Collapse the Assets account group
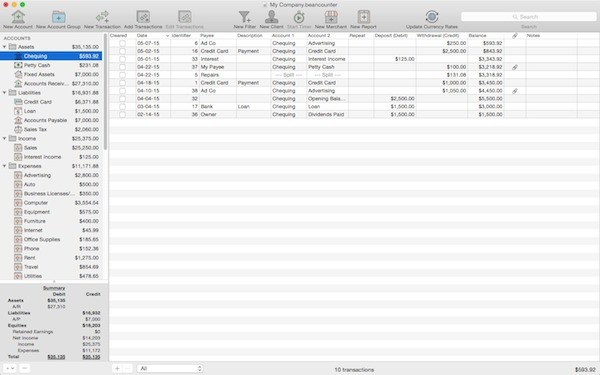600x375 pixels. point(5,47)
